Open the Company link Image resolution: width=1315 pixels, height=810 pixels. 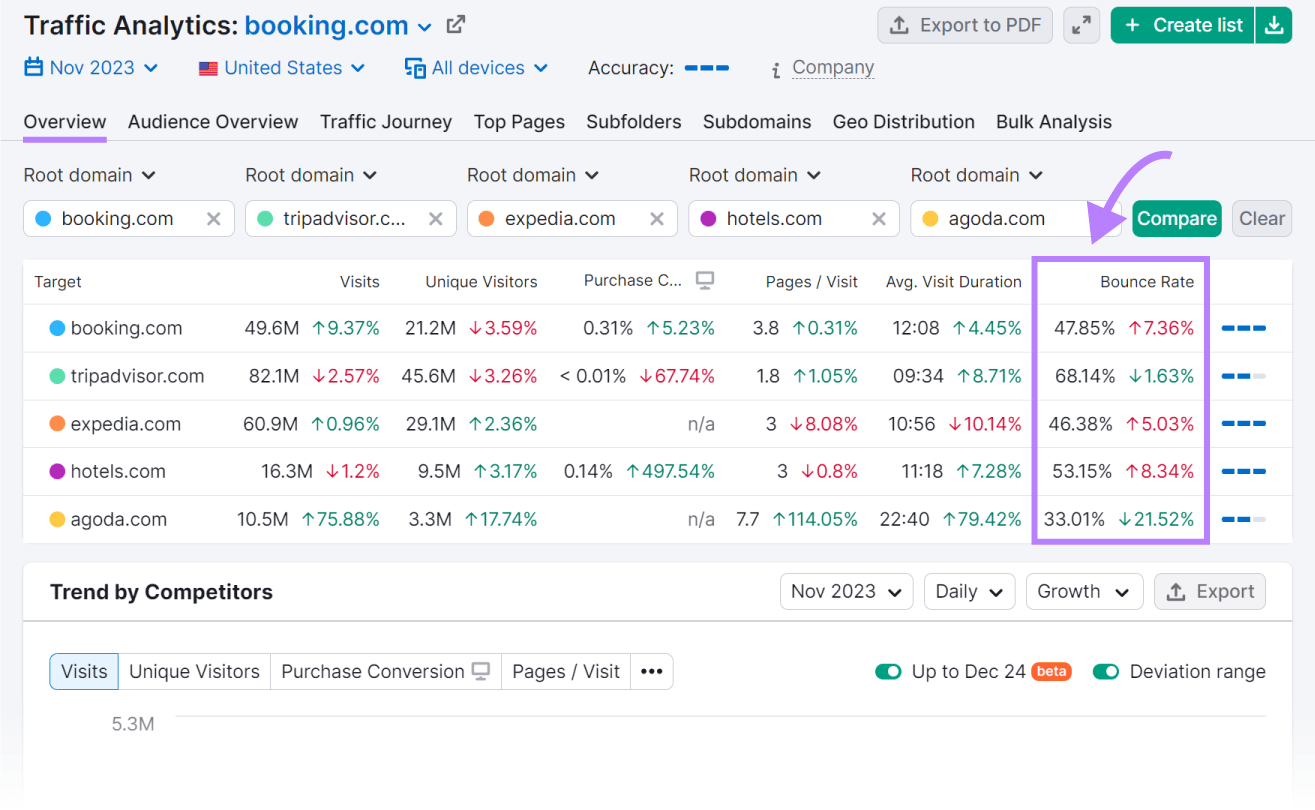click(832, 67)
